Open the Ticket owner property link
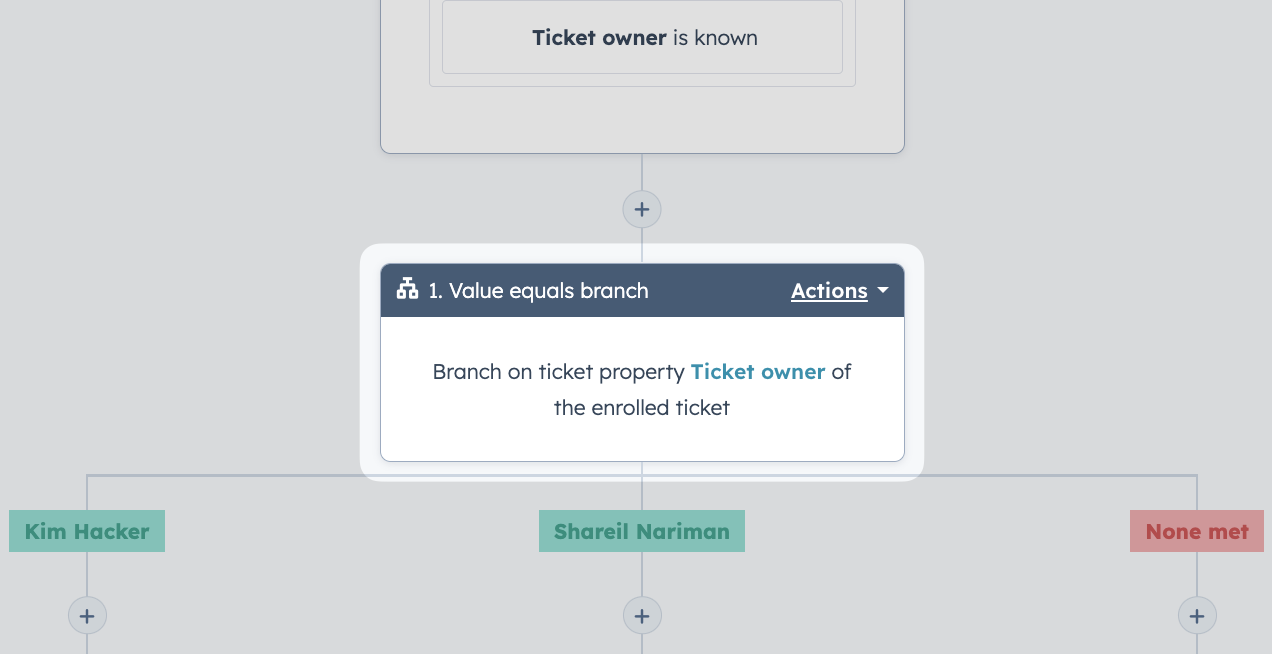This screenshot has width=1272, height=654. (x=758, y=372)
